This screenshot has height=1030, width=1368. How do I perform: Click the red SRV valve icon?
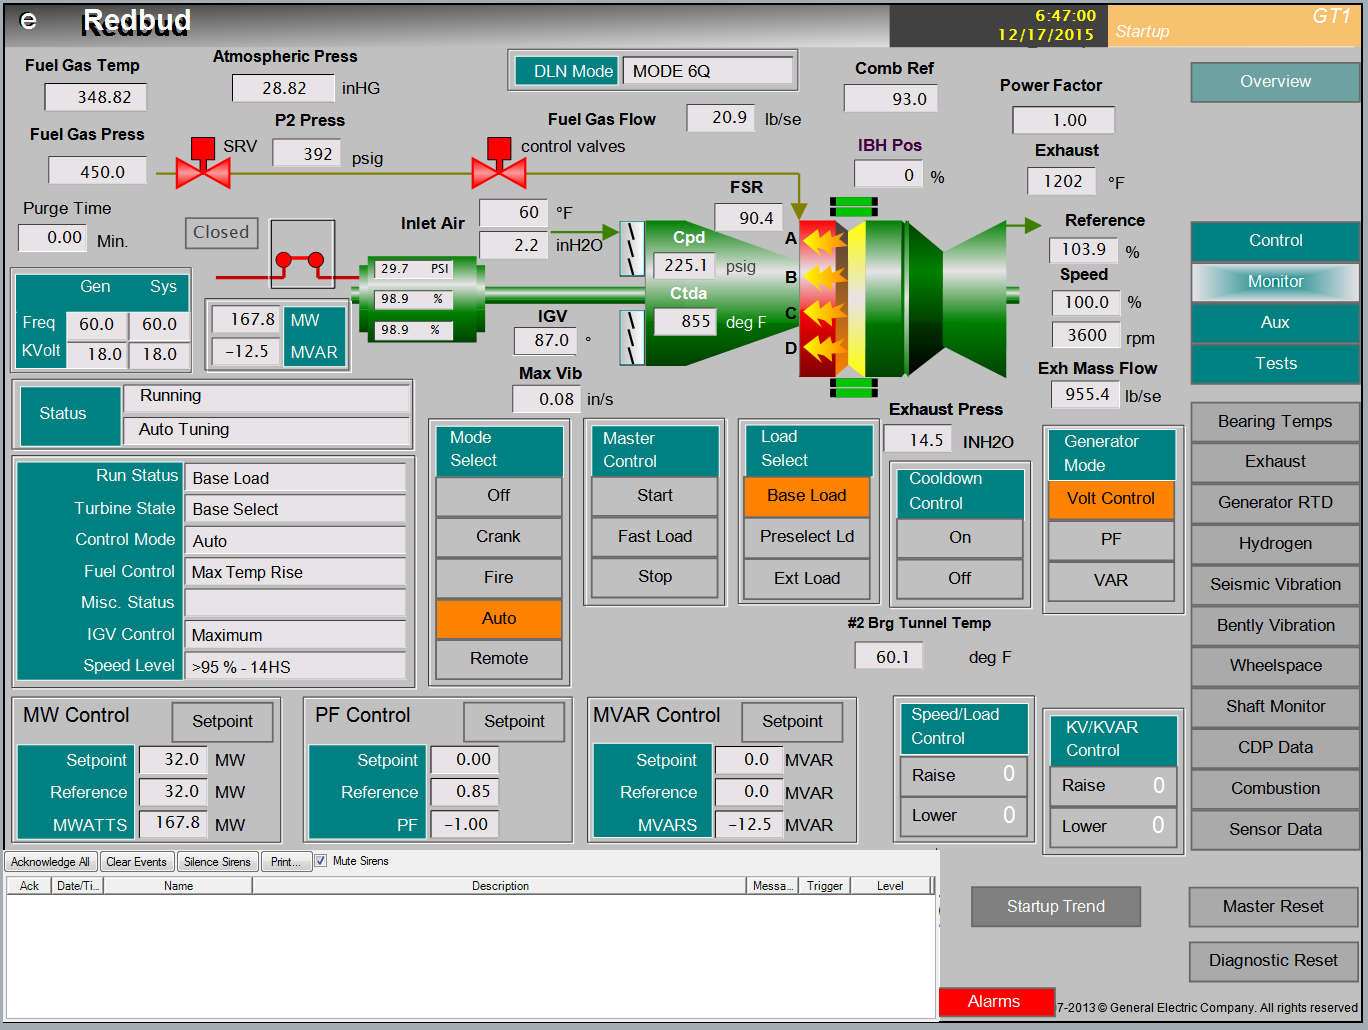tap(203, 165)
